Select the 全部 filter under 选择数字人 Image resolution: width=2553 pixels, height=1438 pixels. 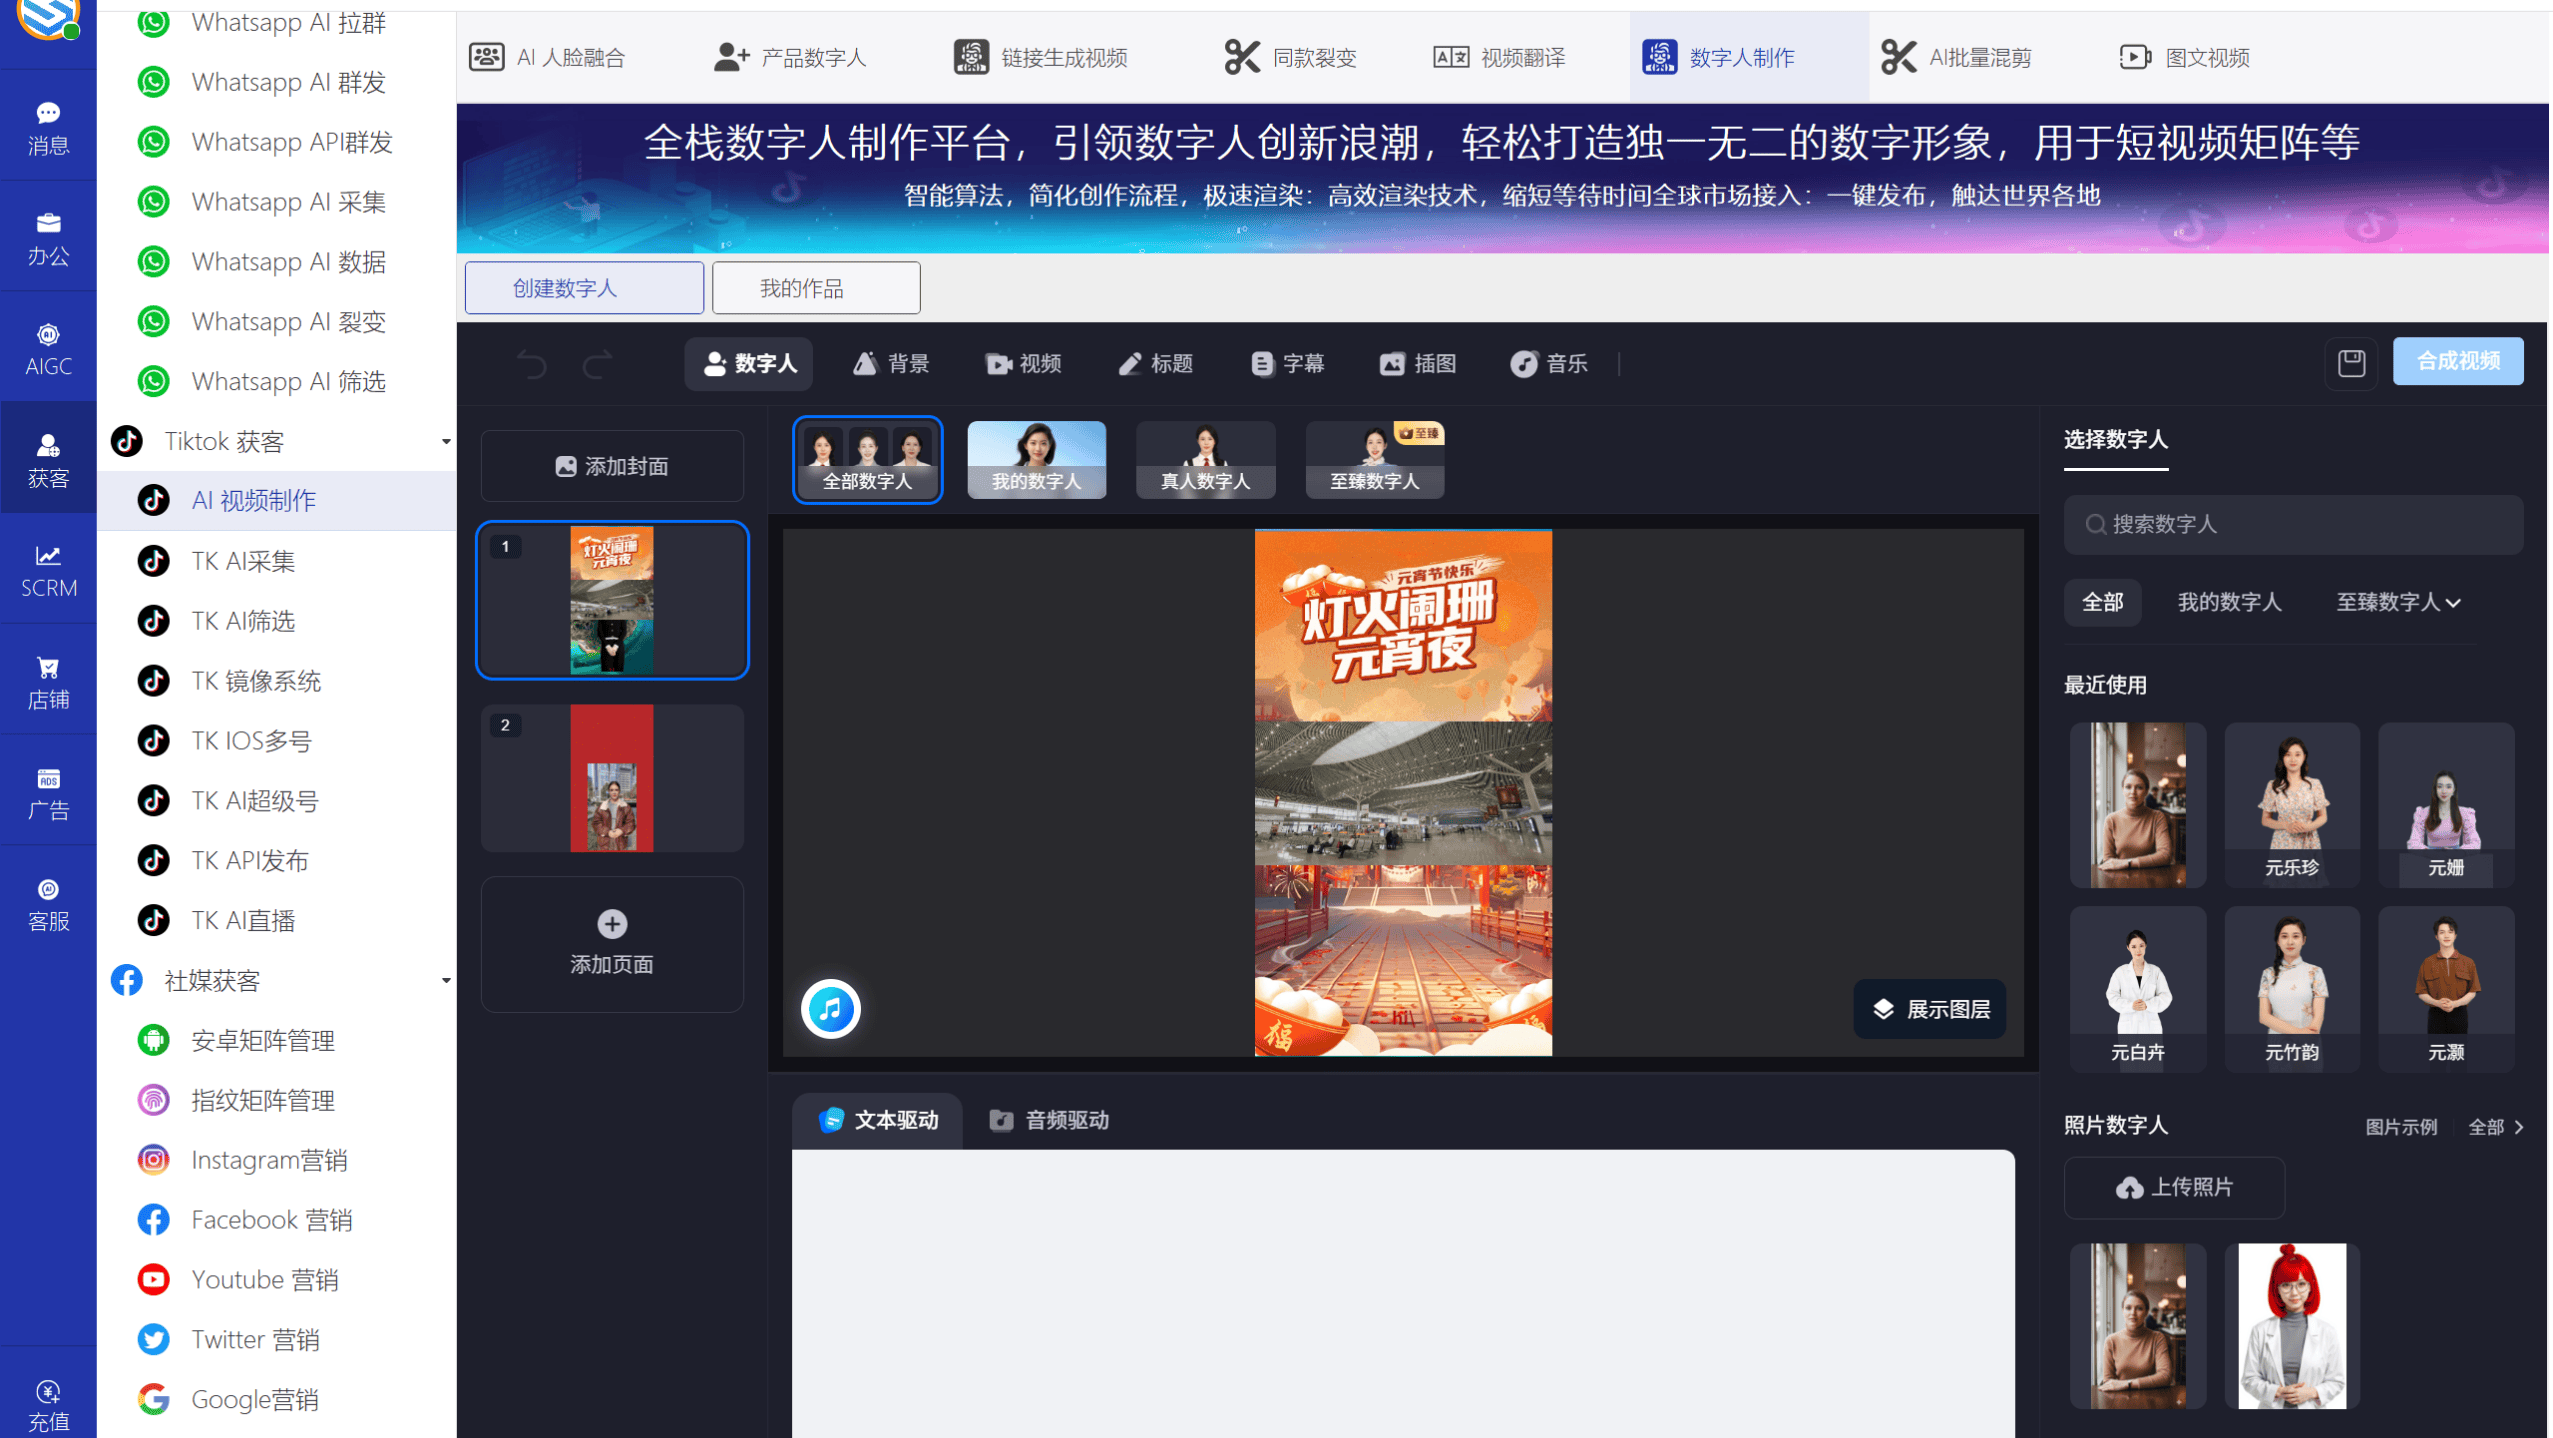[2102, 601]
